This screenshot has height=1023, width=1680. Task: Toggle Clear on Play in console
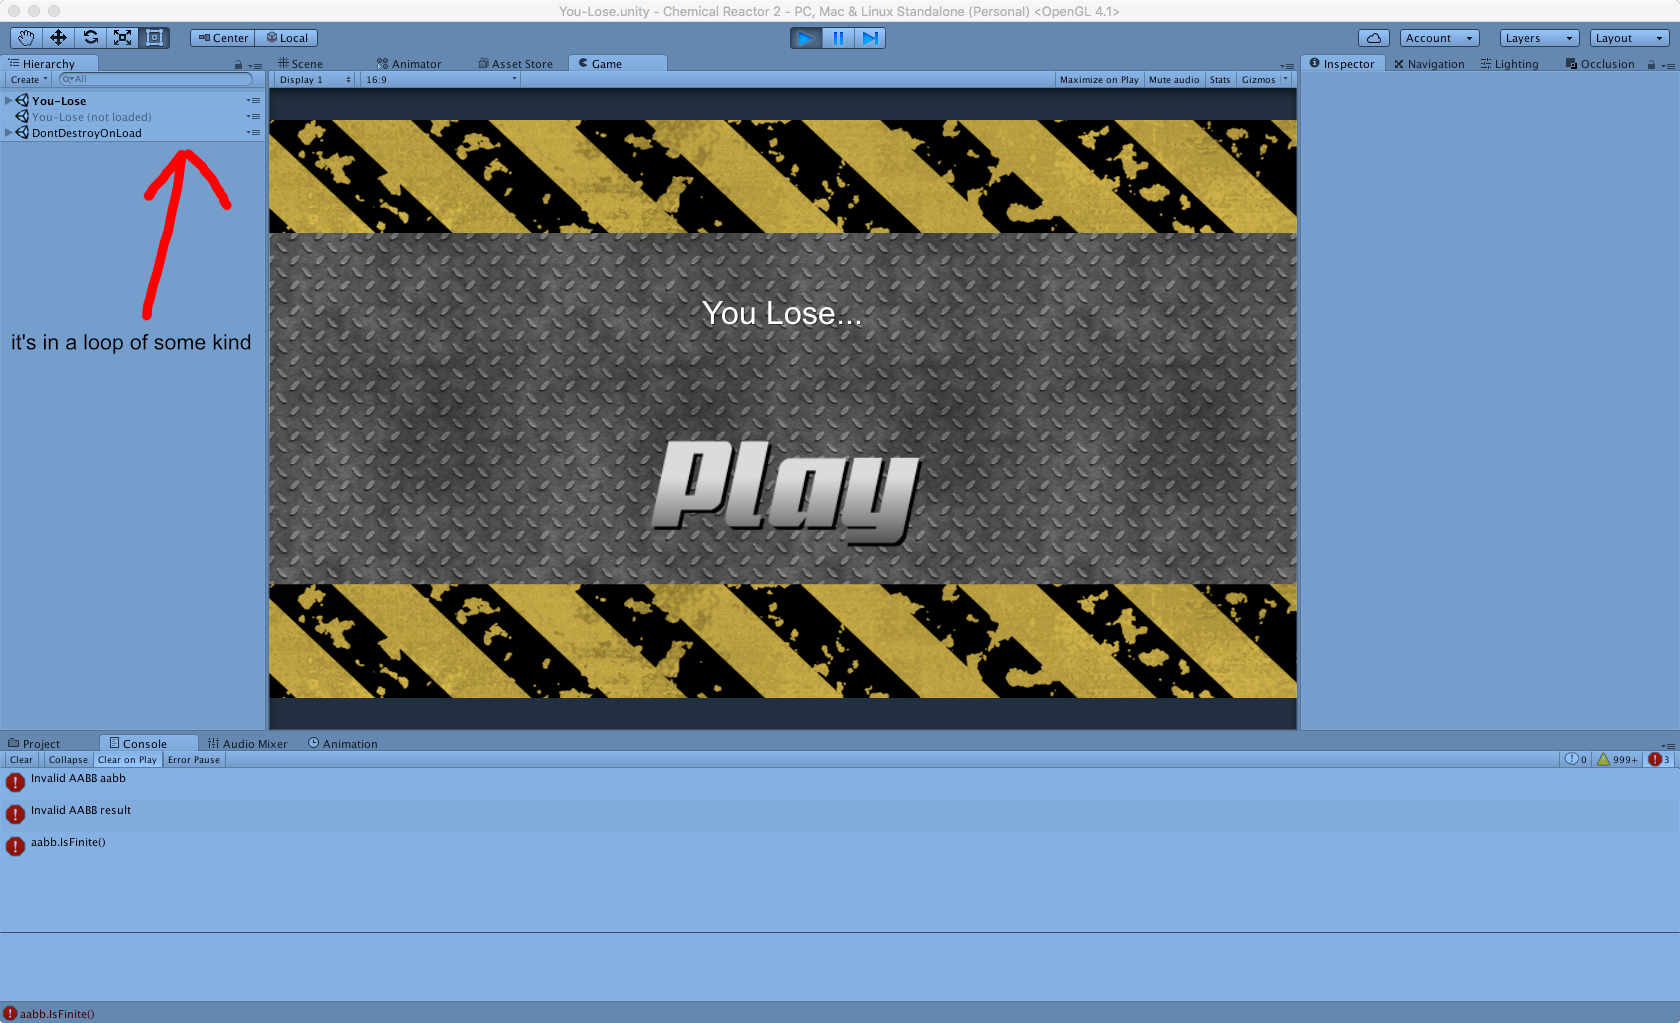tap(127, 760)
